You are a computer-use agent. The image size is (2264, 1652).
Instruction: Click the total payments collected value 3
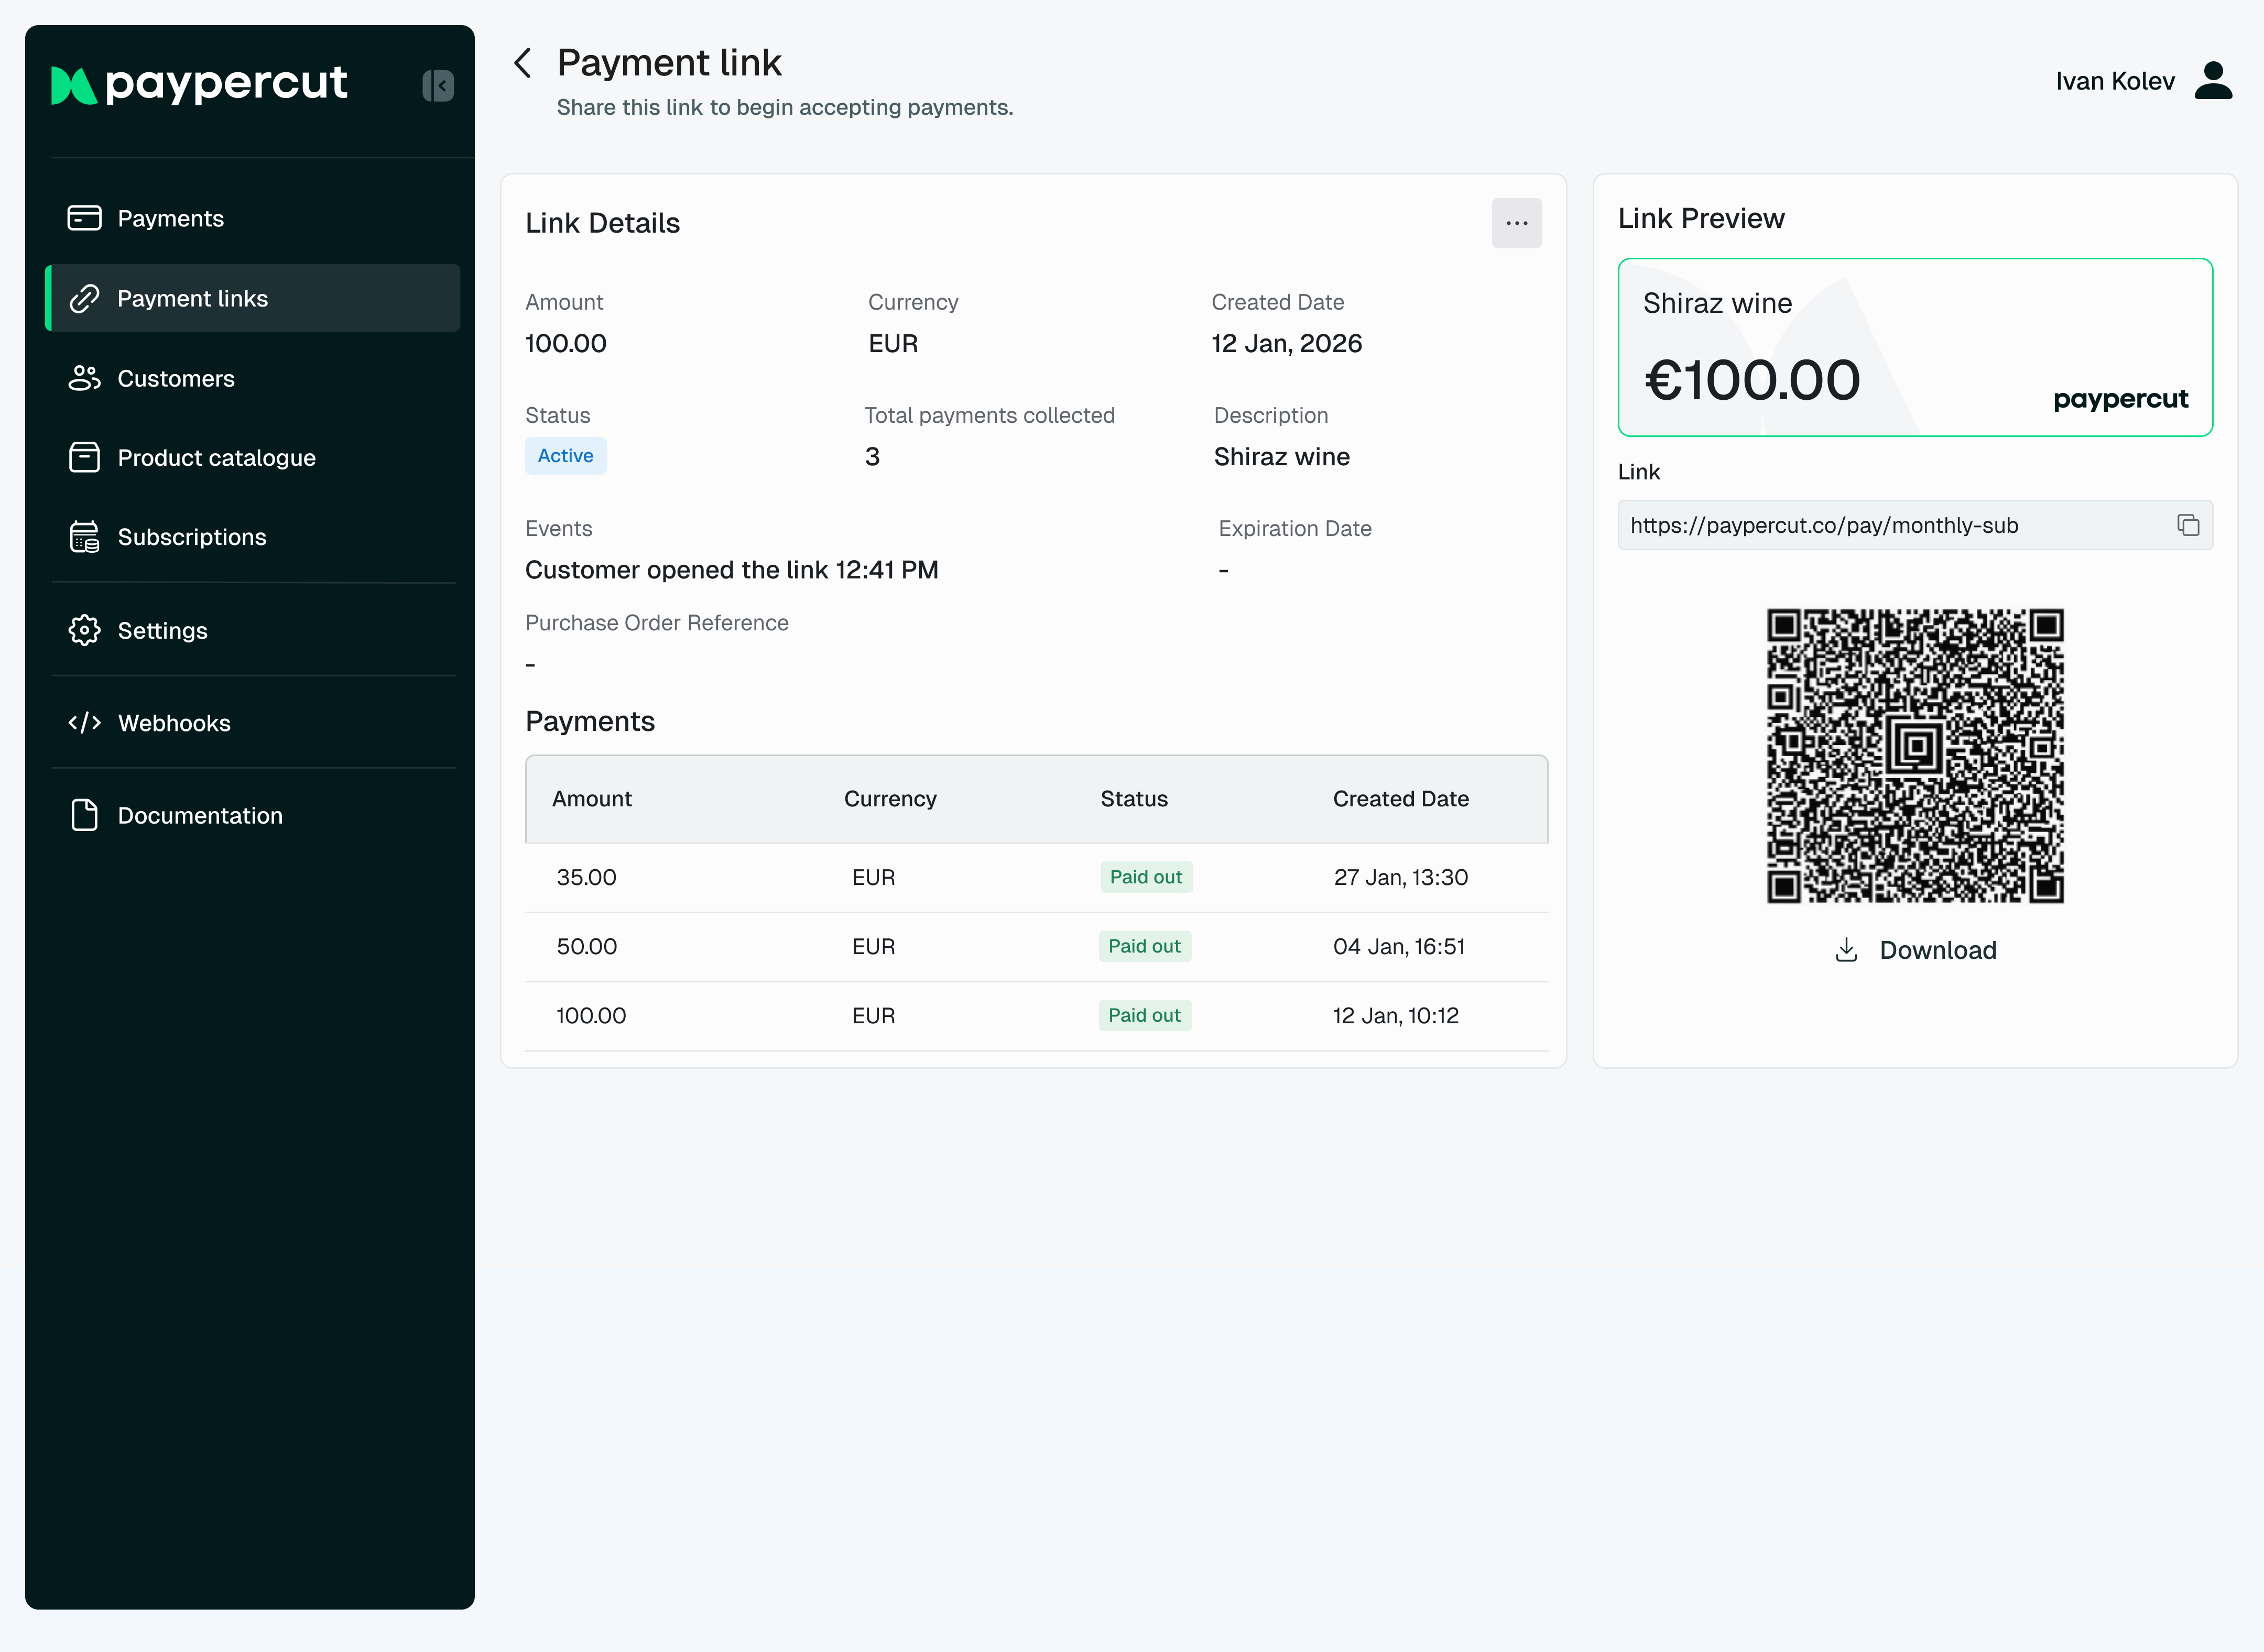(872, 457)
